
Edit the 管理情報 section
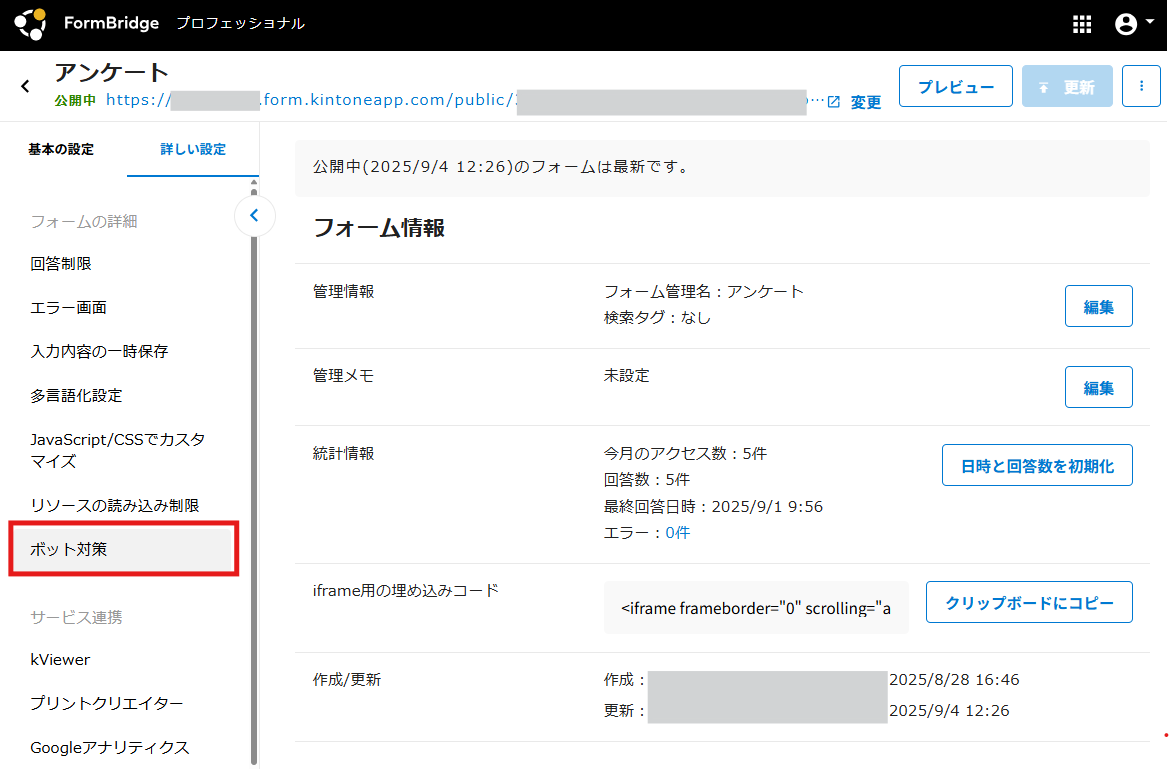1098,306
